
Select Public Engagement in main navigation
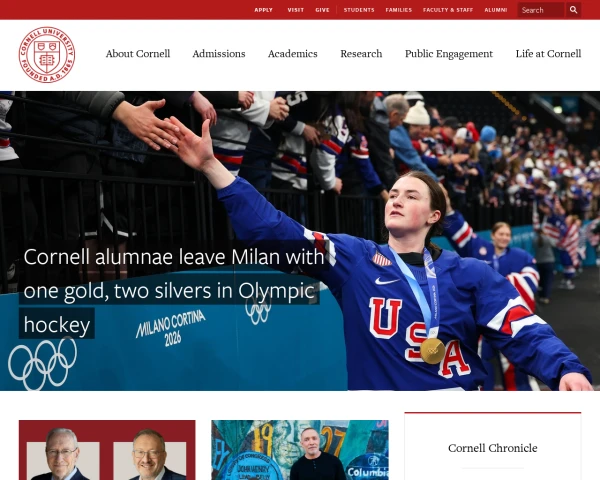[449, 54]
